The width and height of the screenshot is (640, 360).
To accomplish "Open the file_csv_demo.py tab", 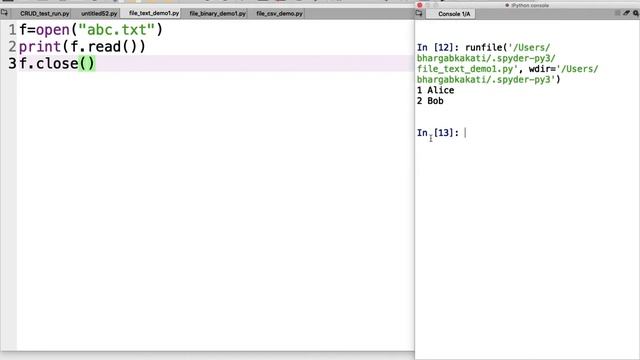I will tap(280, 13).
